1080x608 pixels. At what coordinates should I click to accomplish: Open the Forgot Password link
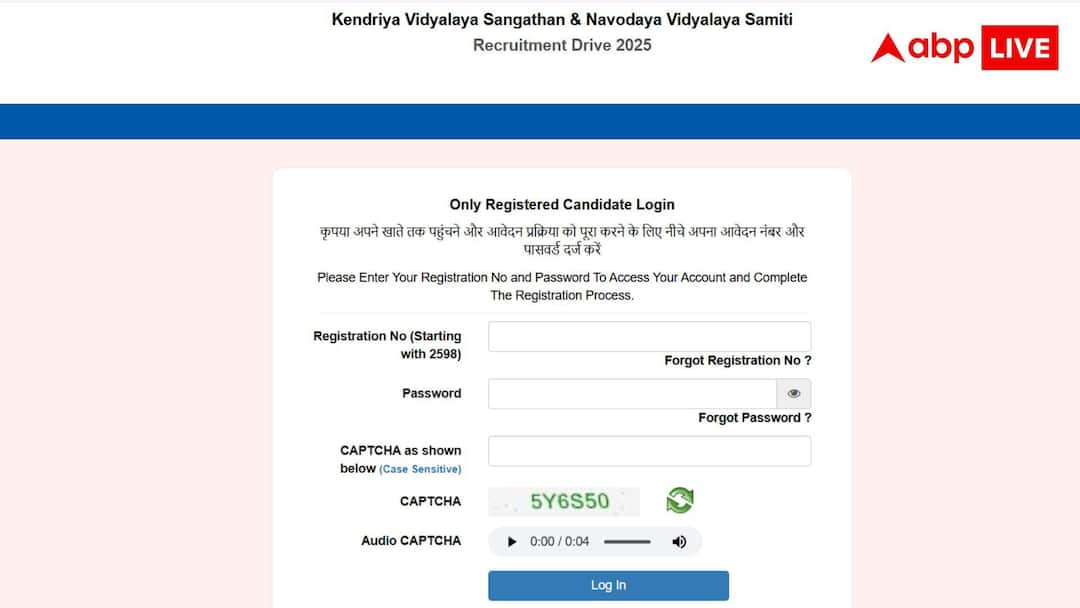pos(755,418)
